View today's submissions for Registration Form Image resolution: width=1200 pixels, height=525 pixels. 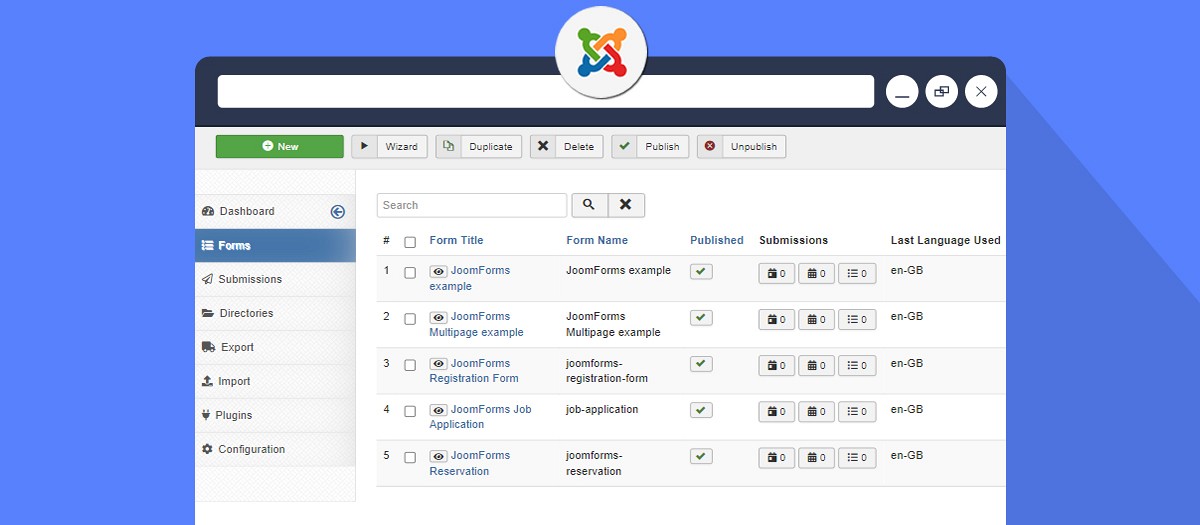[x=777, y=366]
